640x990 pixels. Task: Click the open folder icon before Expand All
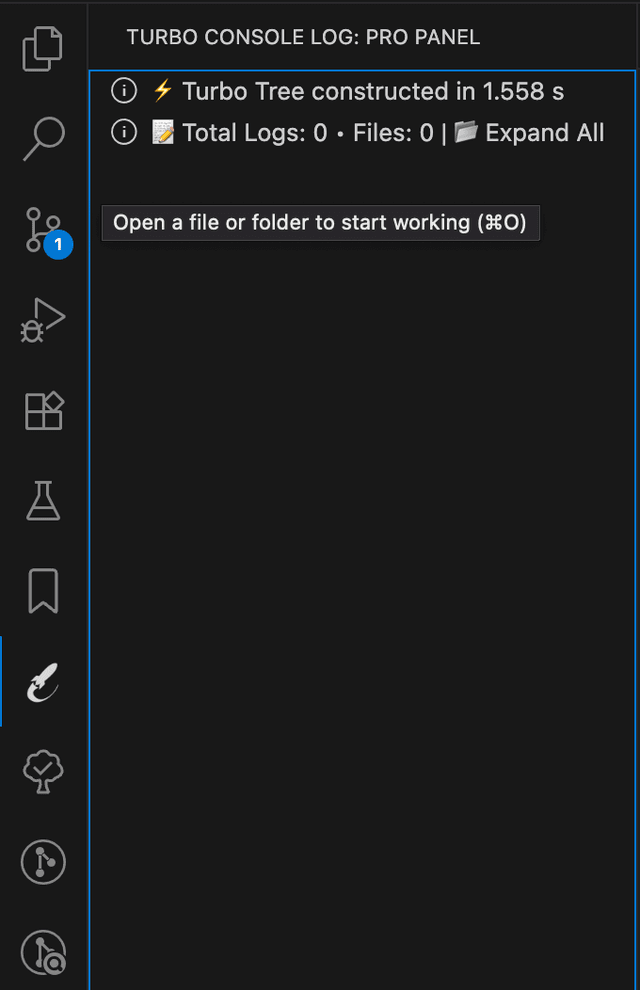pos(466,132)
